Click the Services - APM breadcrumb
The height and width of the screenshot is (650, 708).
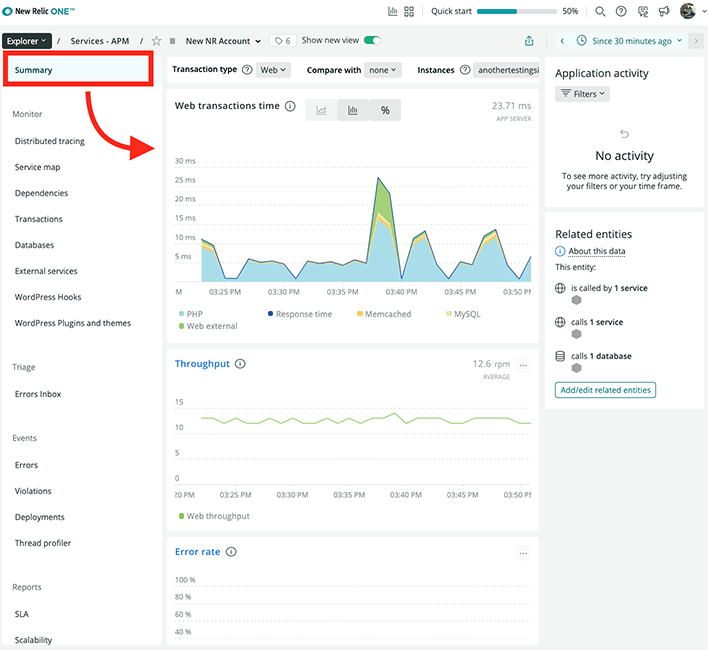[100, 41]
